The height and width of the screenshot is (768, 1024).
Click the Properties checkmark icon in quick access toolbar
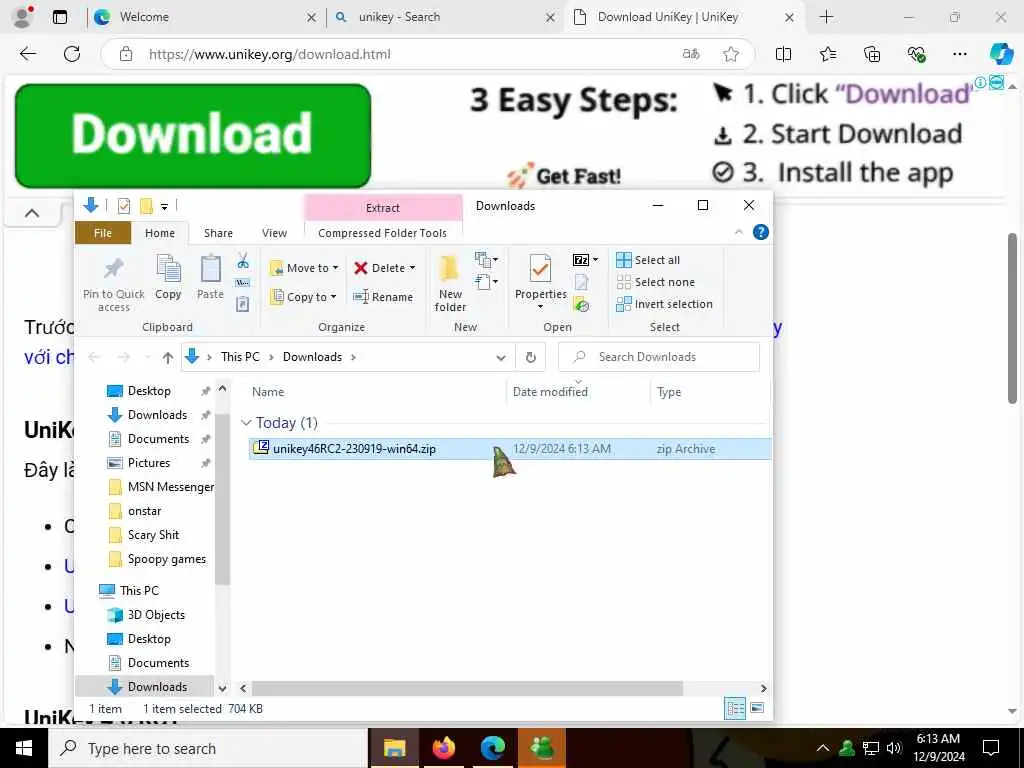123,206
